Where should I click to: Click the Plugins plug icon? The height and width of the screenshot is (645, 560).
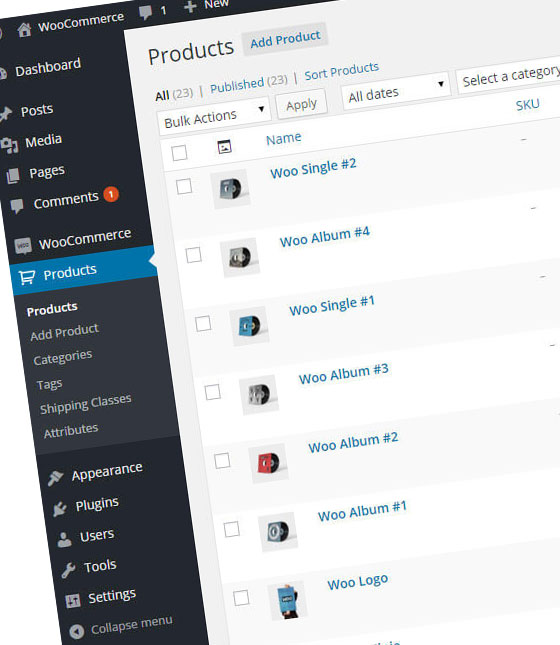60,509
